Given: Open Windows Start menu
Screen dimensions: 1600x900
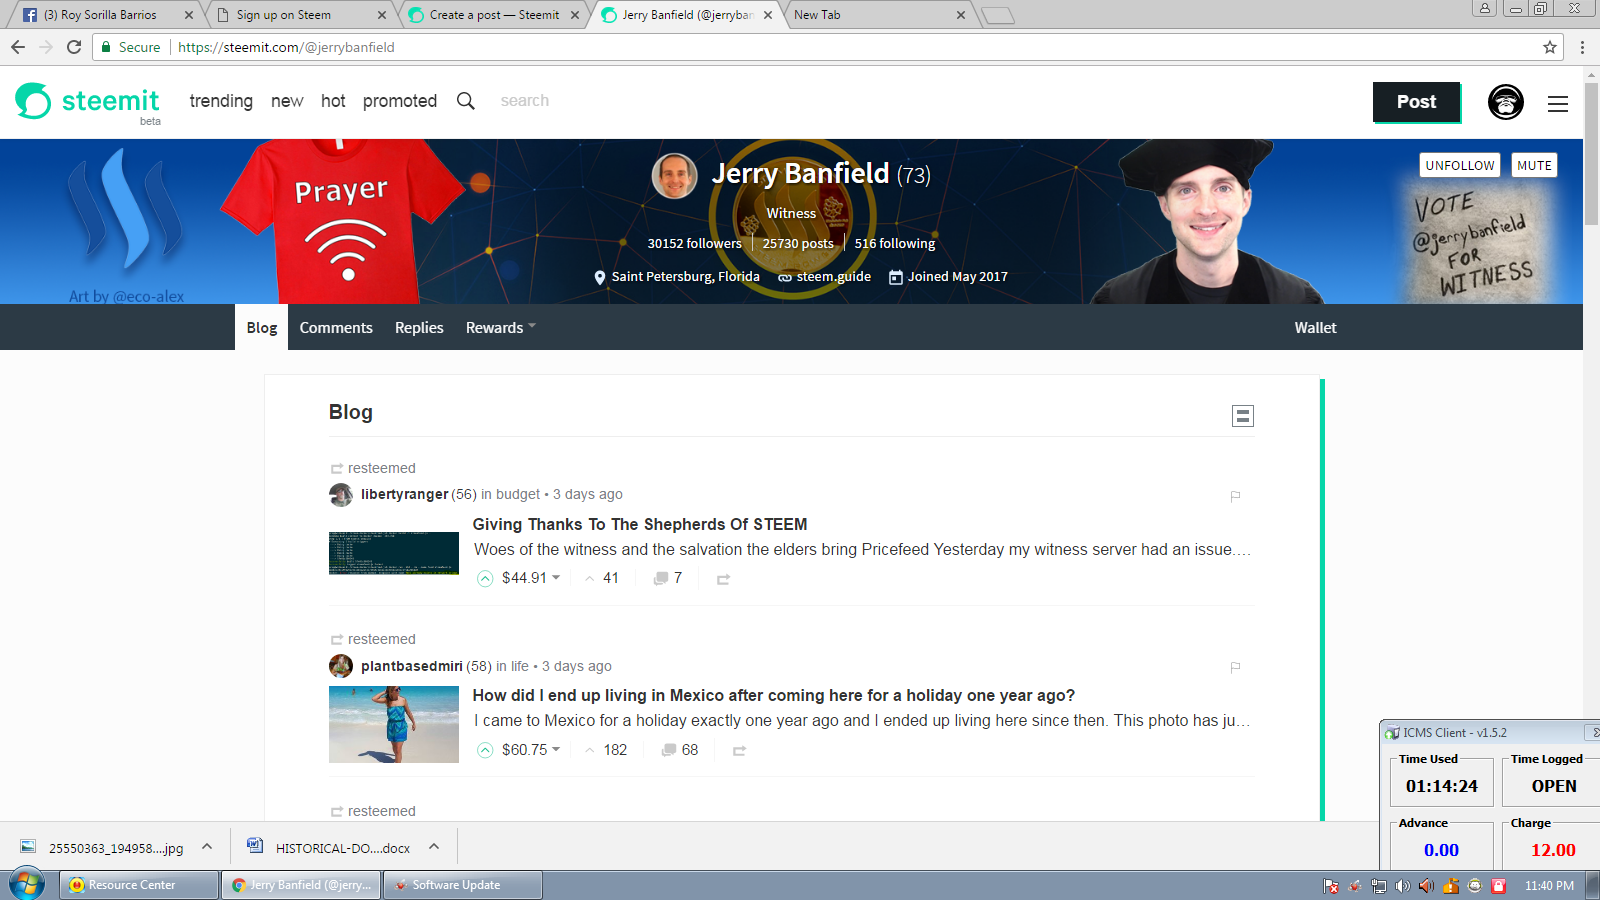Looking at the screenshot, I should (x=27, y=885).
